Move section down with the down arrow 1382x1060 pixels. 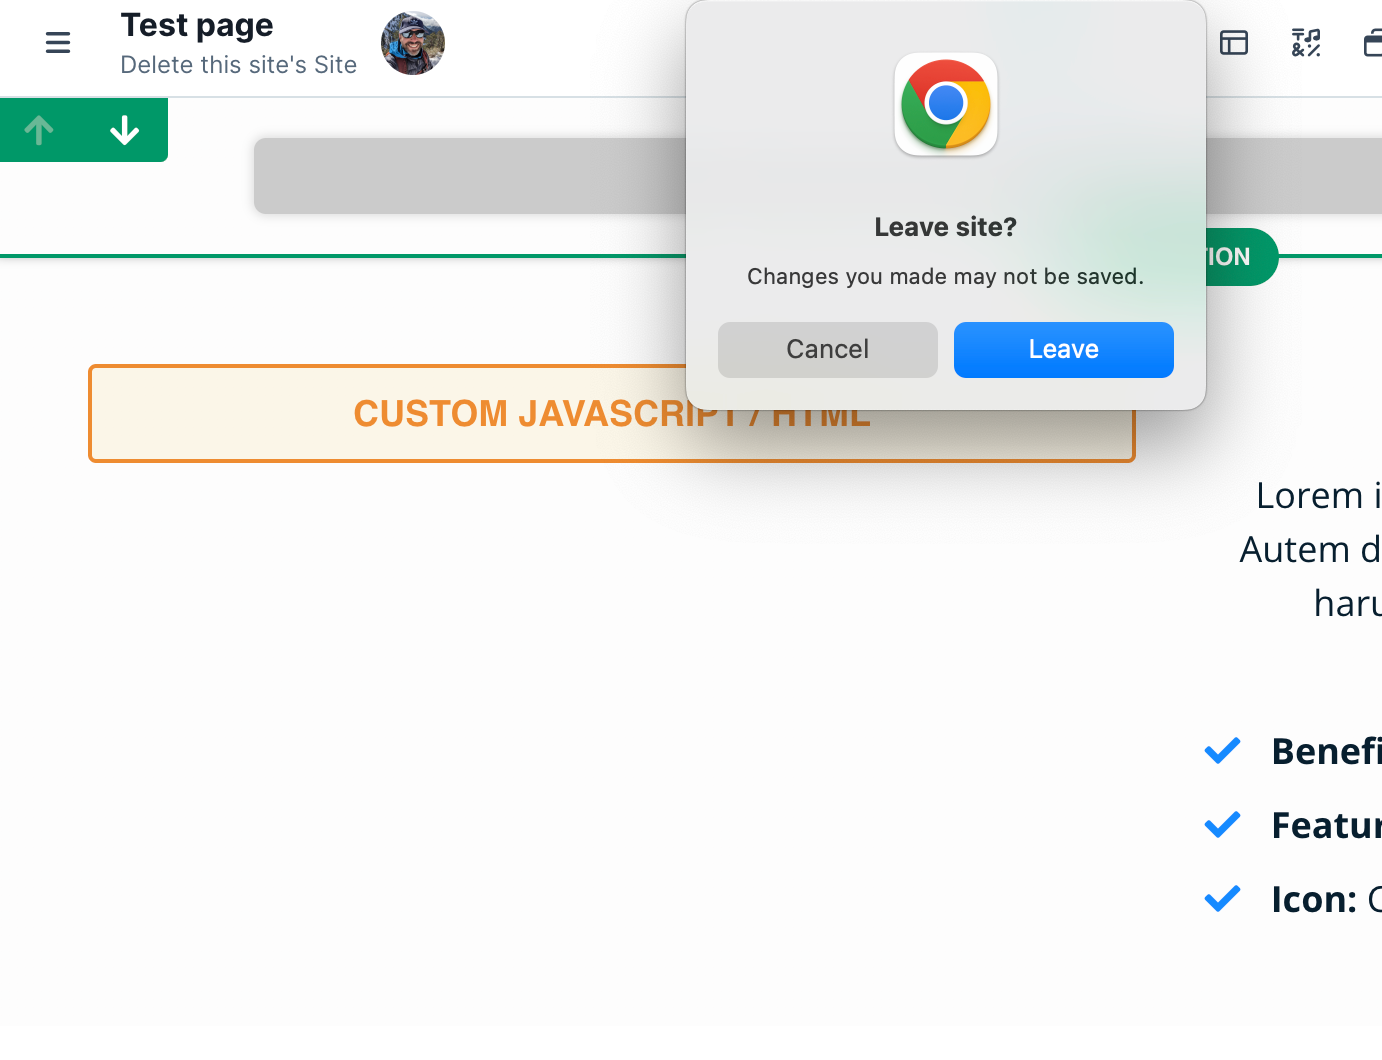click(124, 130)
